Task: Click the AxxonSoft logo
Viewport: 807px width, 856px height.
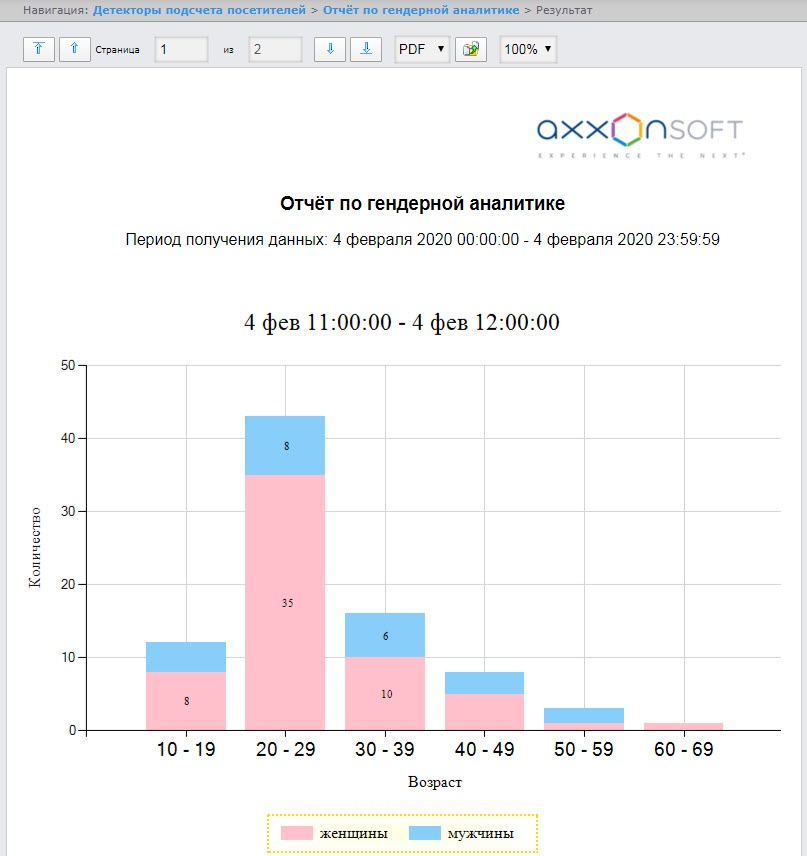Action: pos(640,136)
